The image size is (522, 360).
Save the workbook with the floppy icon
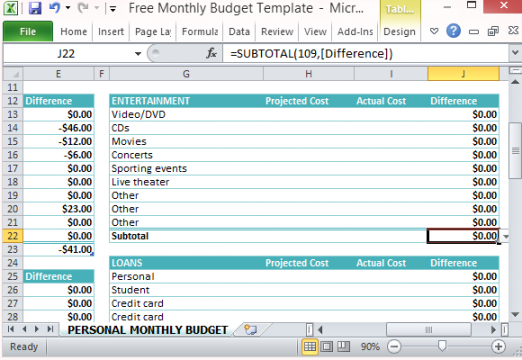click(35, 8)
